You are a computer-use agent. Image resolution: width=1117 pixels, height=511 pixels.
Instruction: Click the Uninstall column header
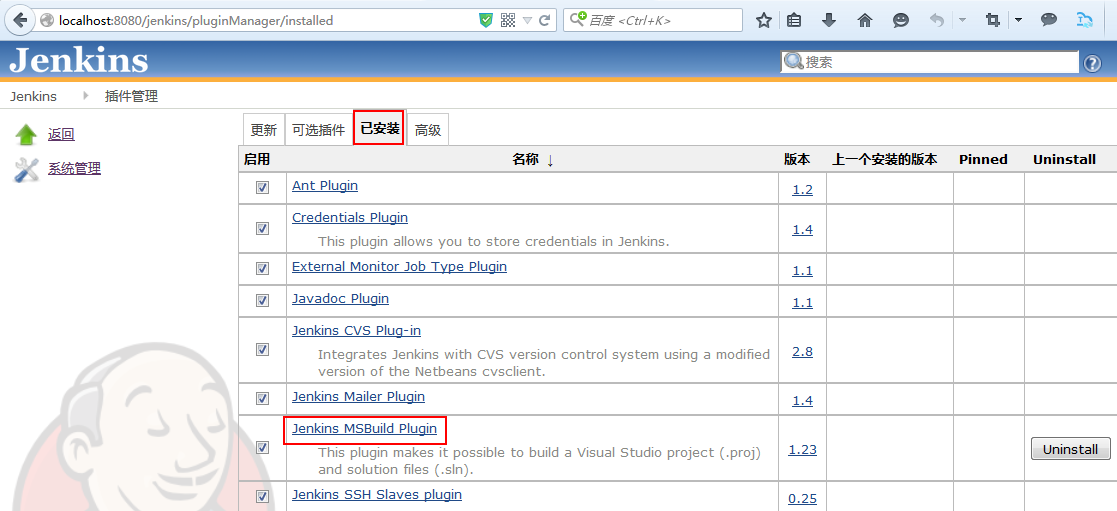point(1064,159)
